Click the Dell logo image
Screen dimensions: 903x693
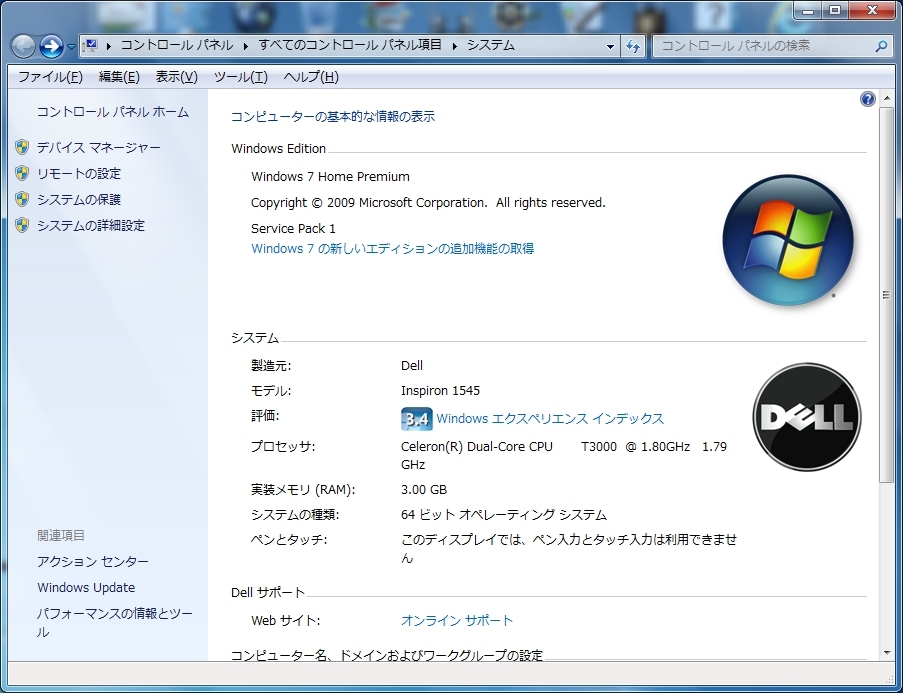[x=806, y=417]
